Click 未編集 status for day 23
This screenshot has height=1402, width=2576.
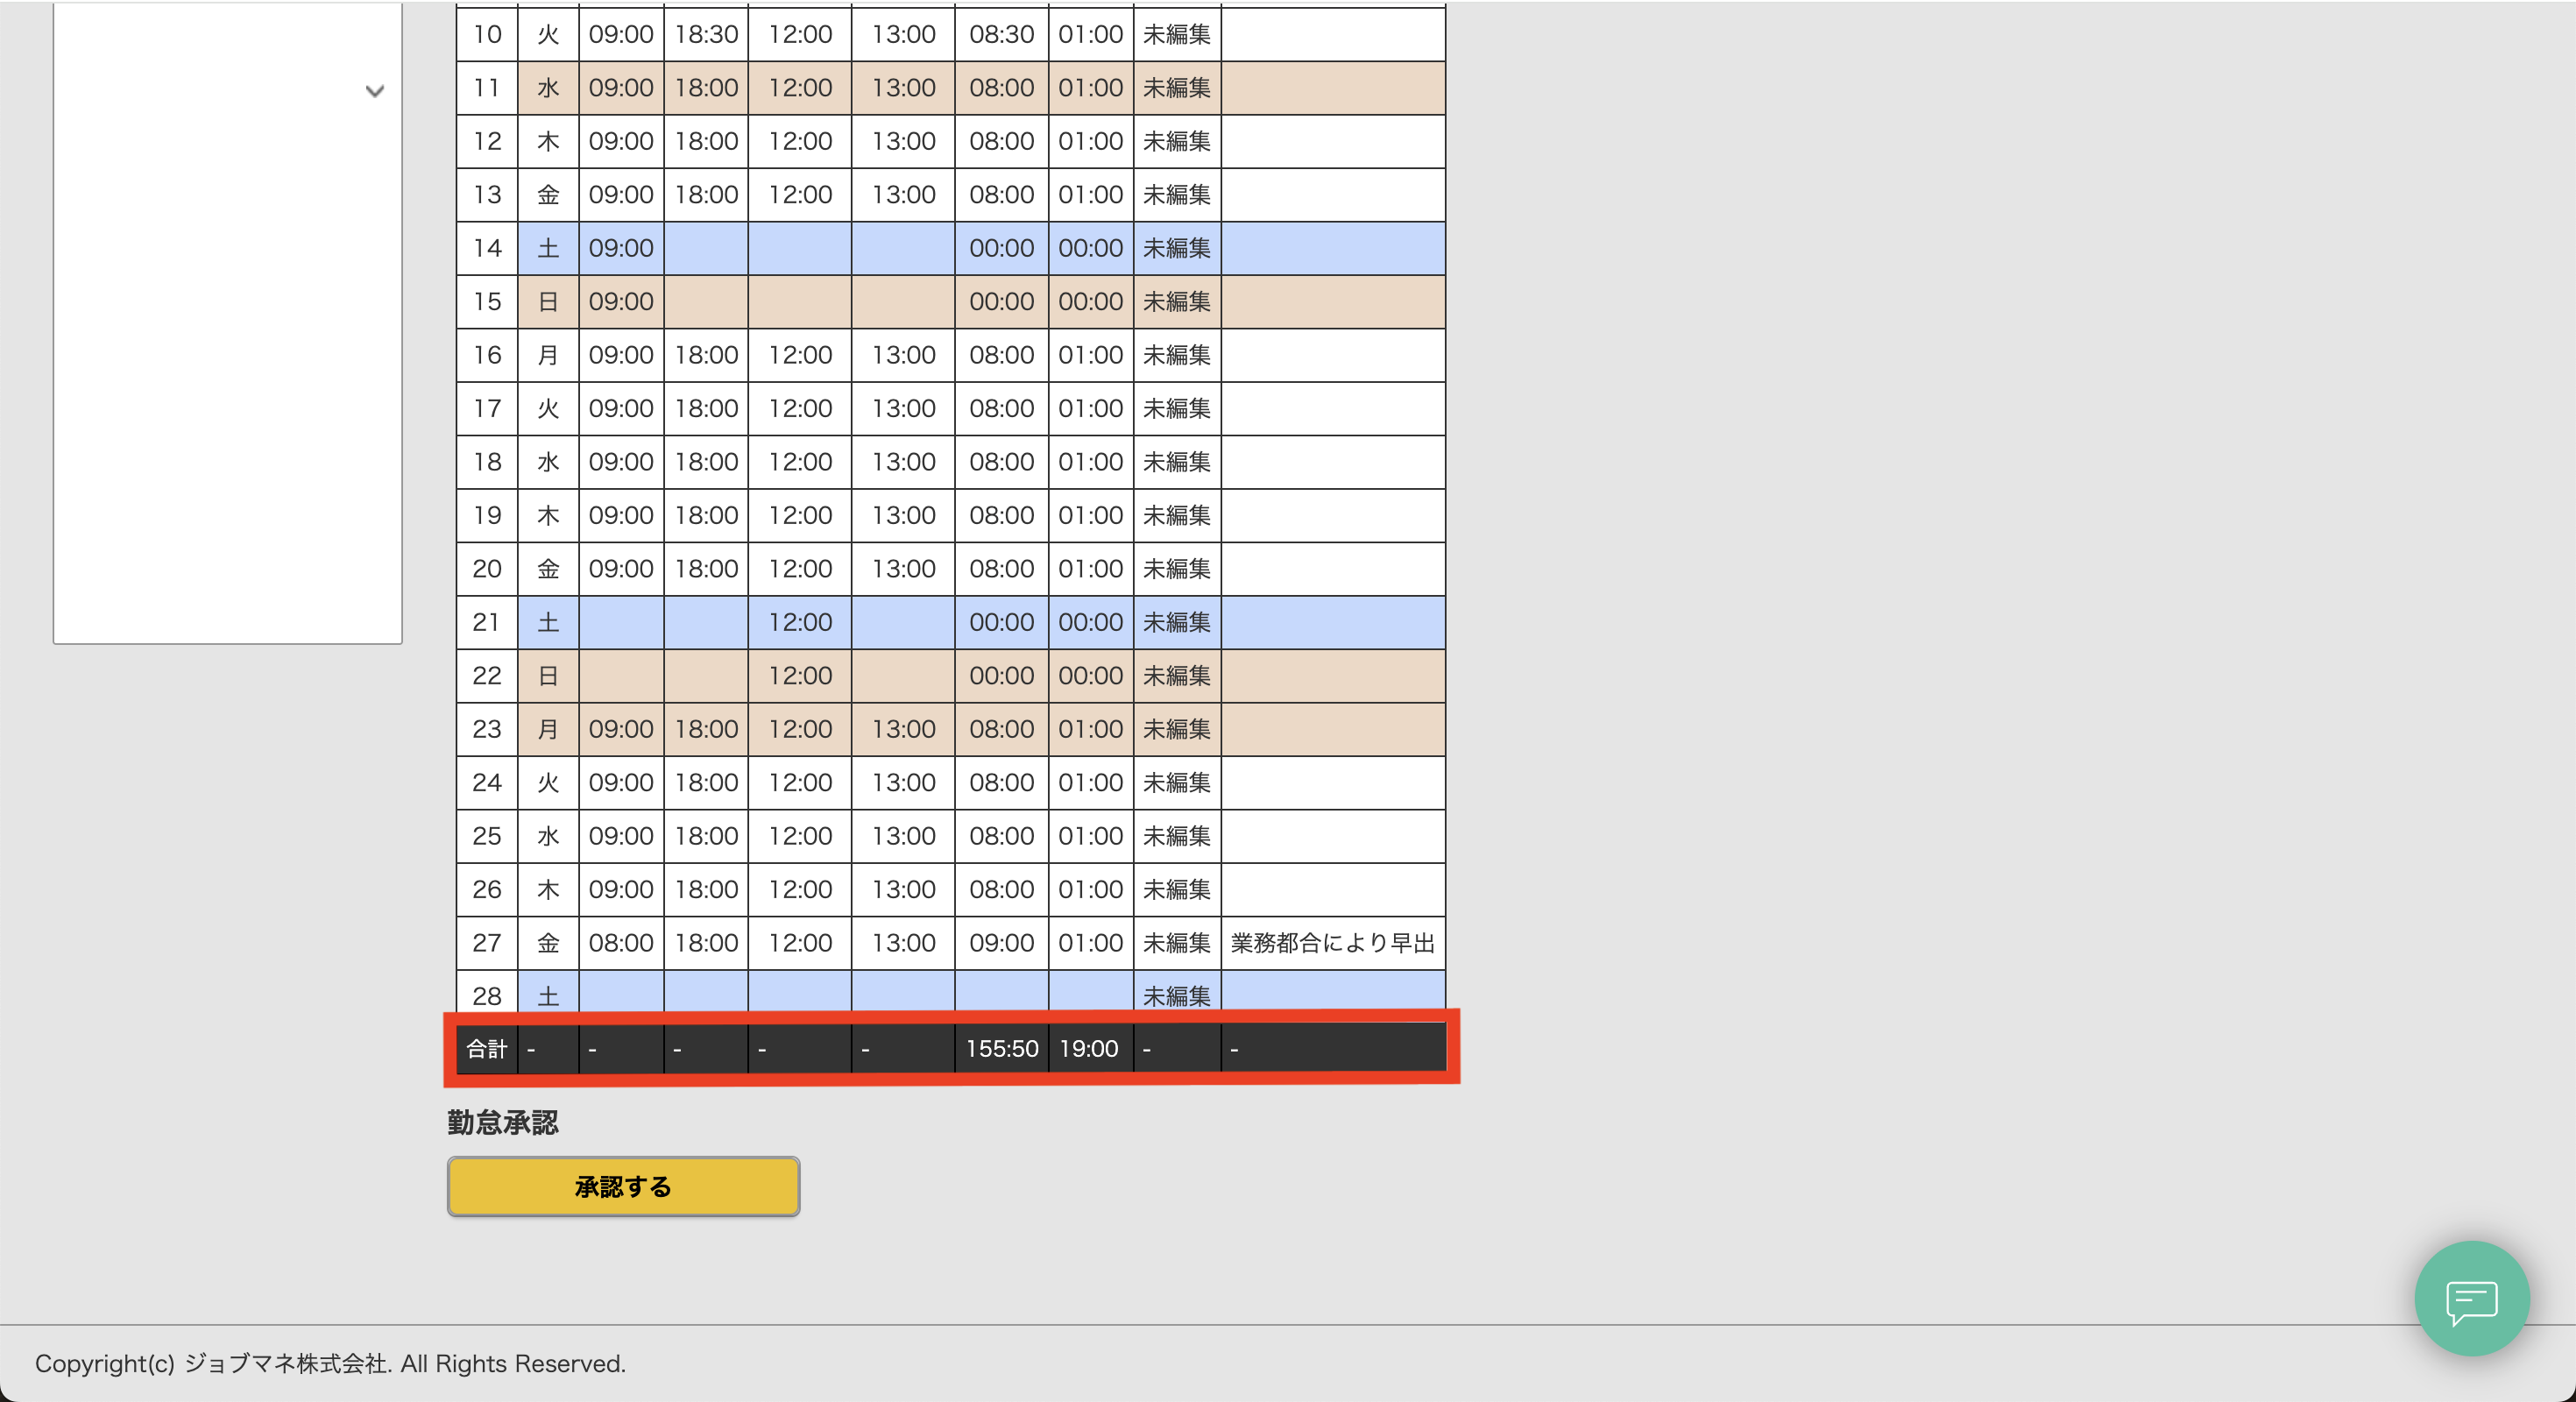pos(1176,729)
